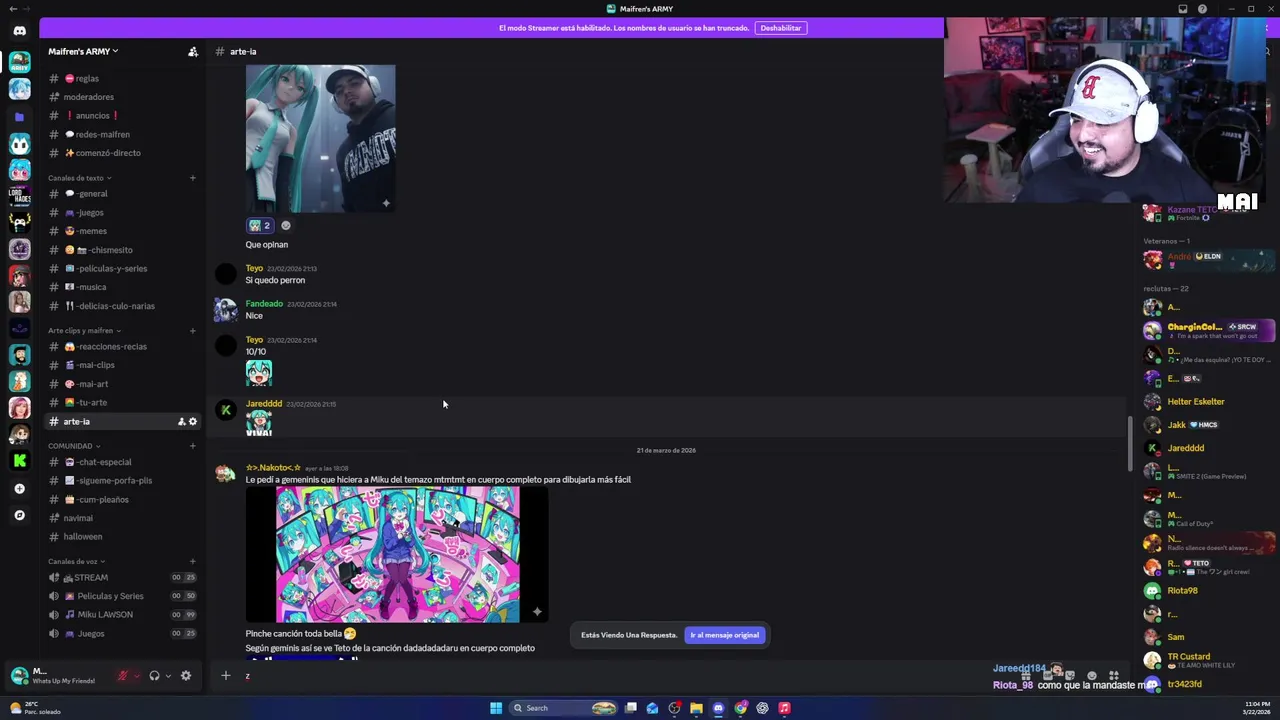Image resolution: width=1280 pixels, height=720 pixels.
Task: Create channel in Arte clips y maifren category
Action: (x=193, y=331)
